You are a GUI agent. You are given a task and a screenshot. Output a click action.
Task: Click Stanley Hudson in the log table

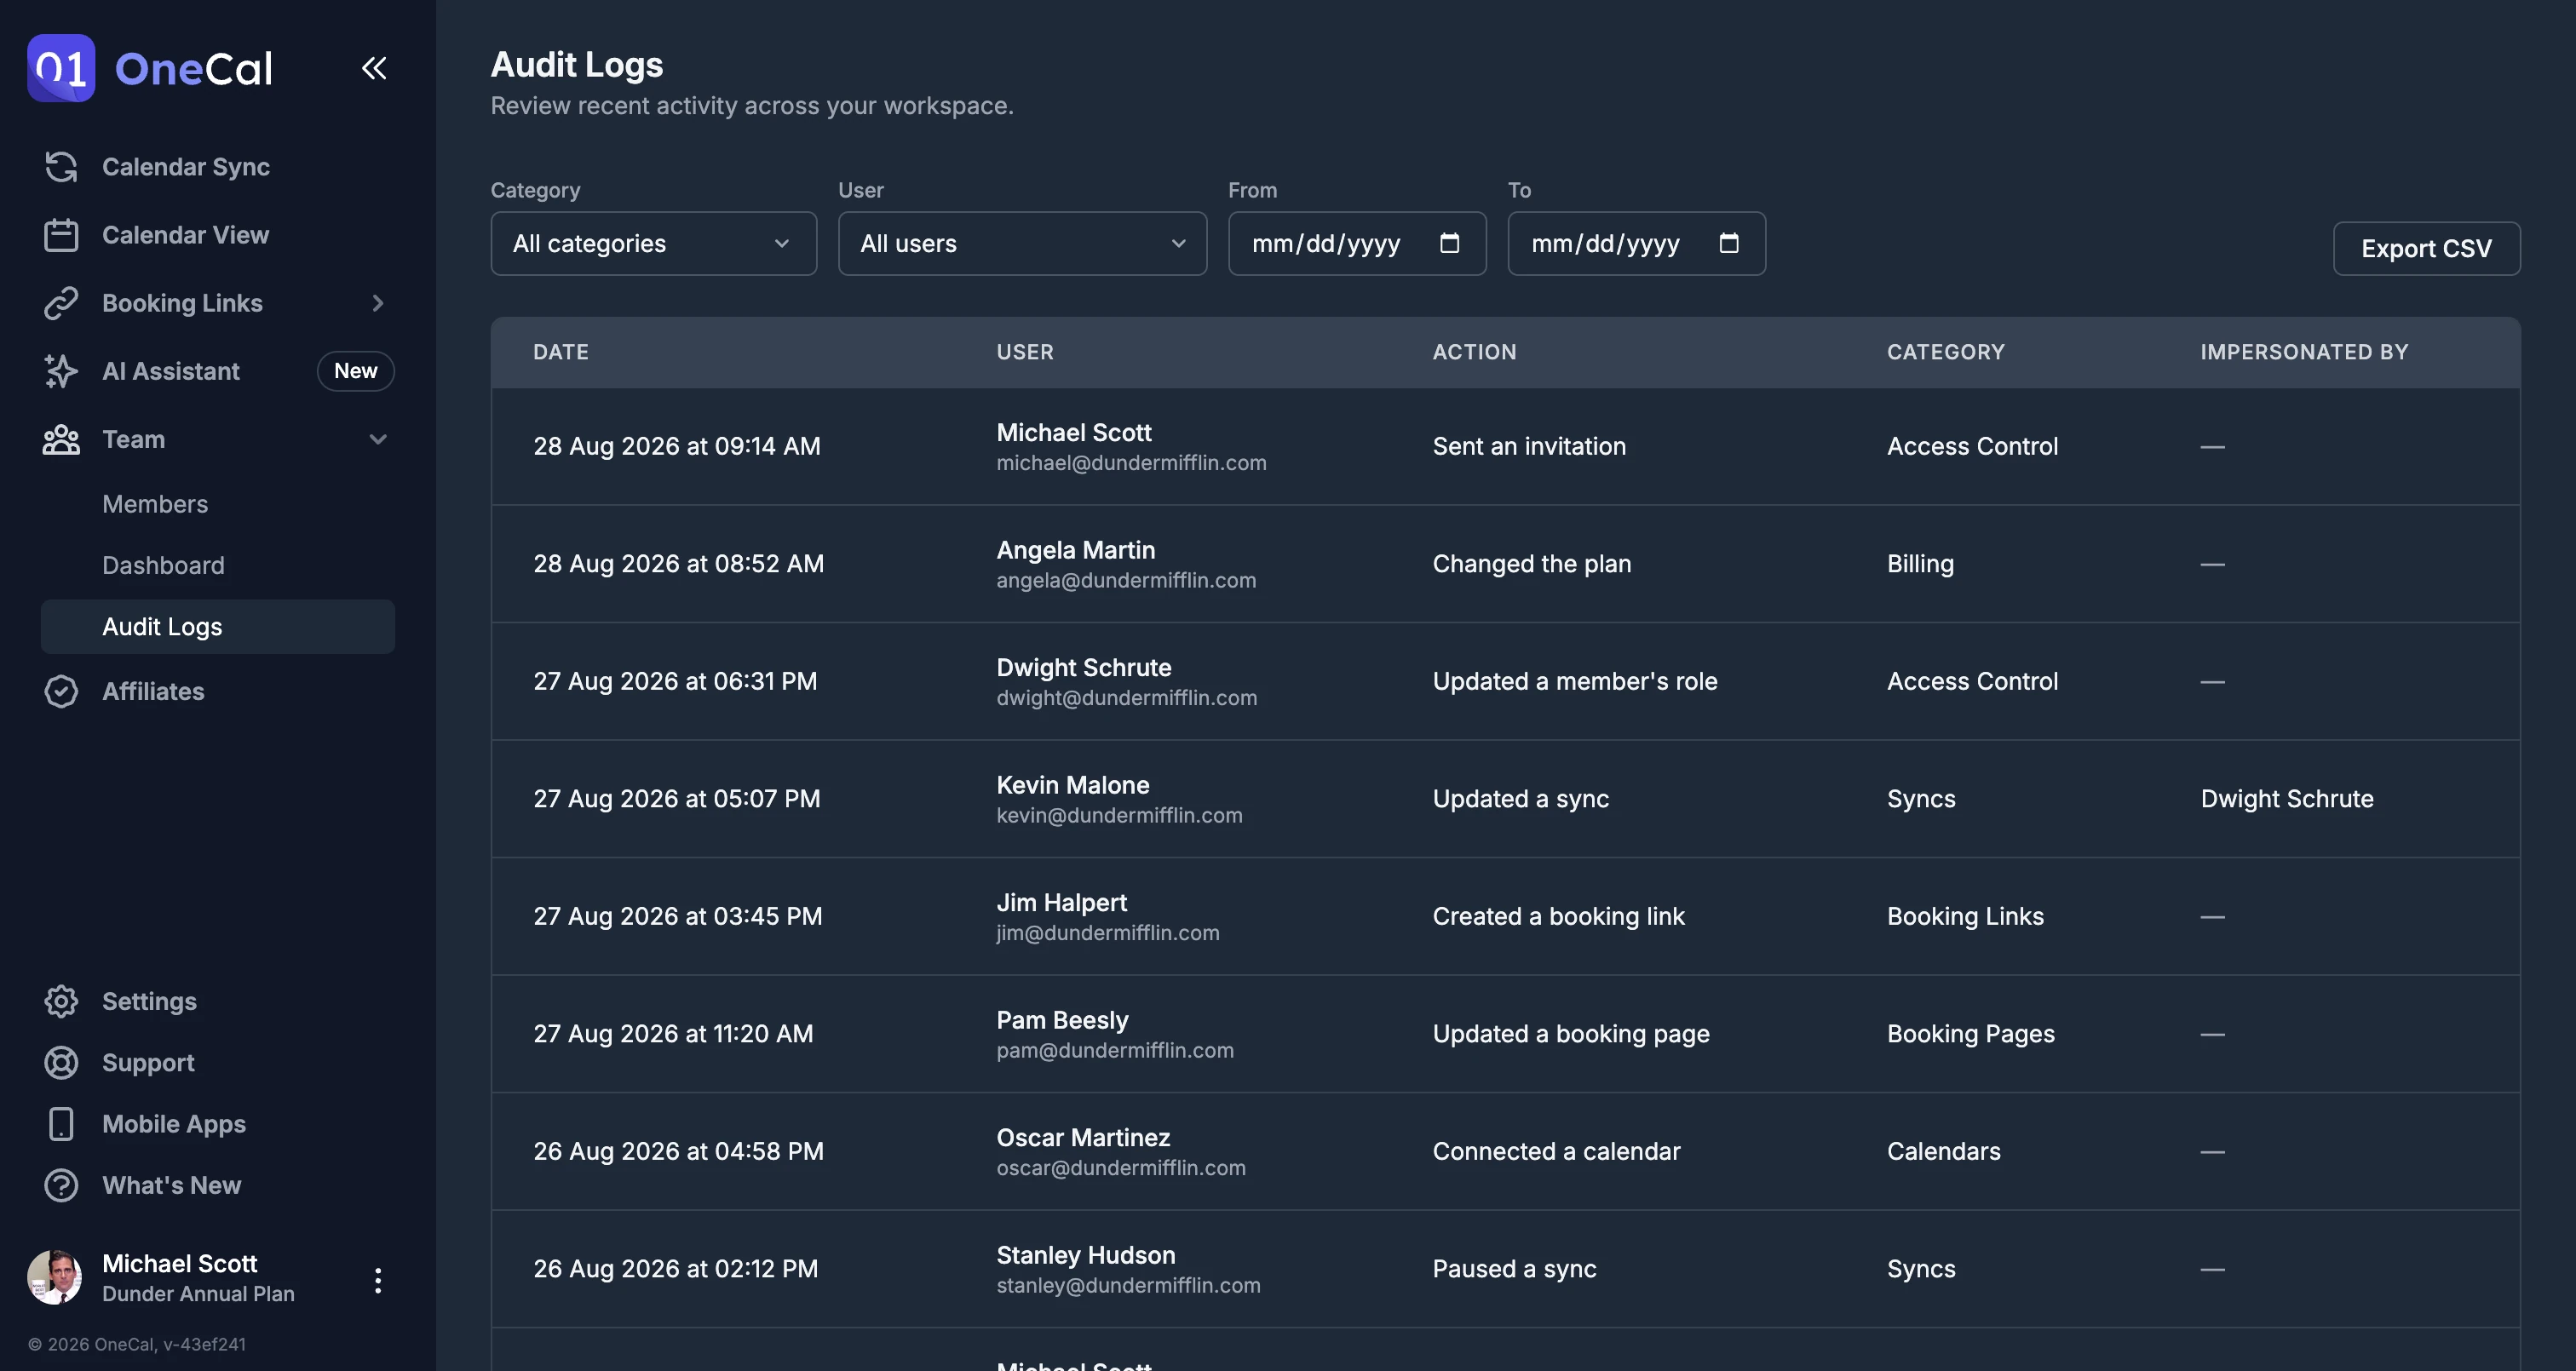pyautogui.click(x=1085, y=1255)
